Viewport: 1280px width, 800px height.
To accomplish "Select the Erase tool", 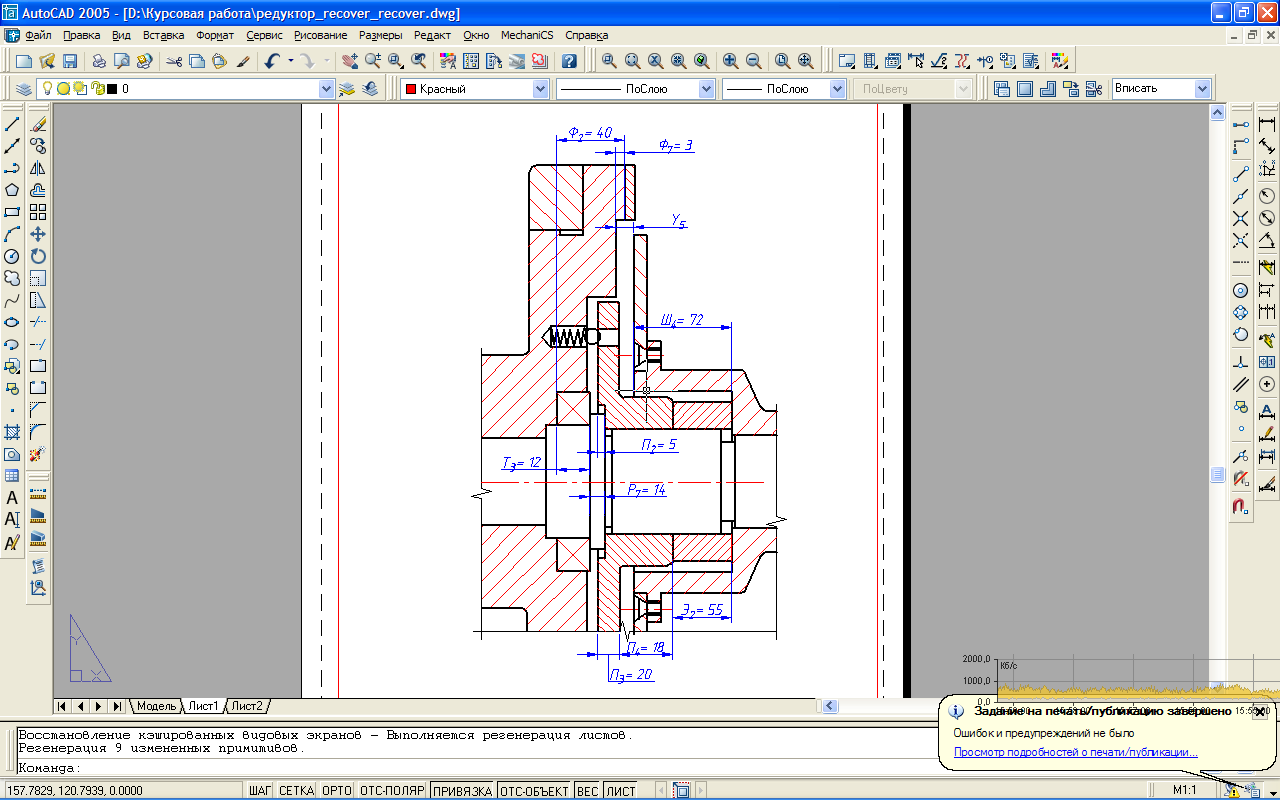I will [38, 125].
